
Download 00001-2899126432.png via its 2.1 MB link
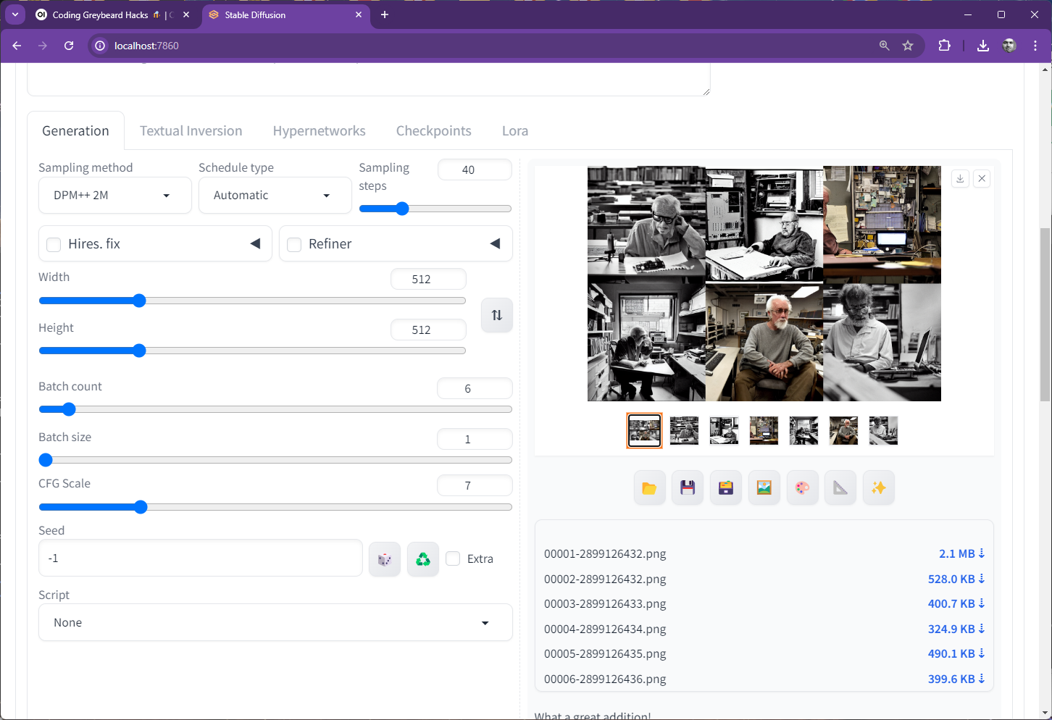click(961, 554)
